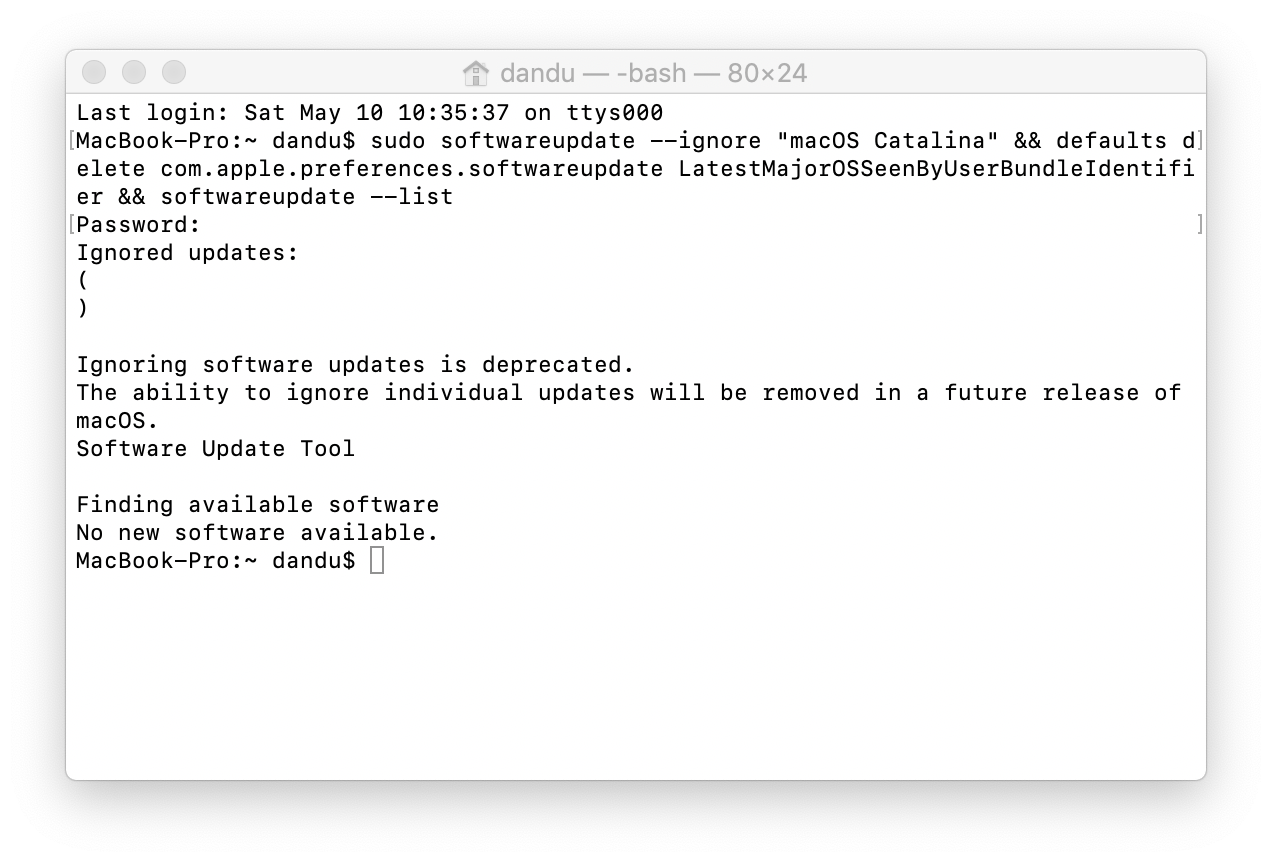Click the LatestMajorOSSeenByUserBundleIdentifier text
1272x862 pixels.
pyautogui.click(x=936, y=168)
